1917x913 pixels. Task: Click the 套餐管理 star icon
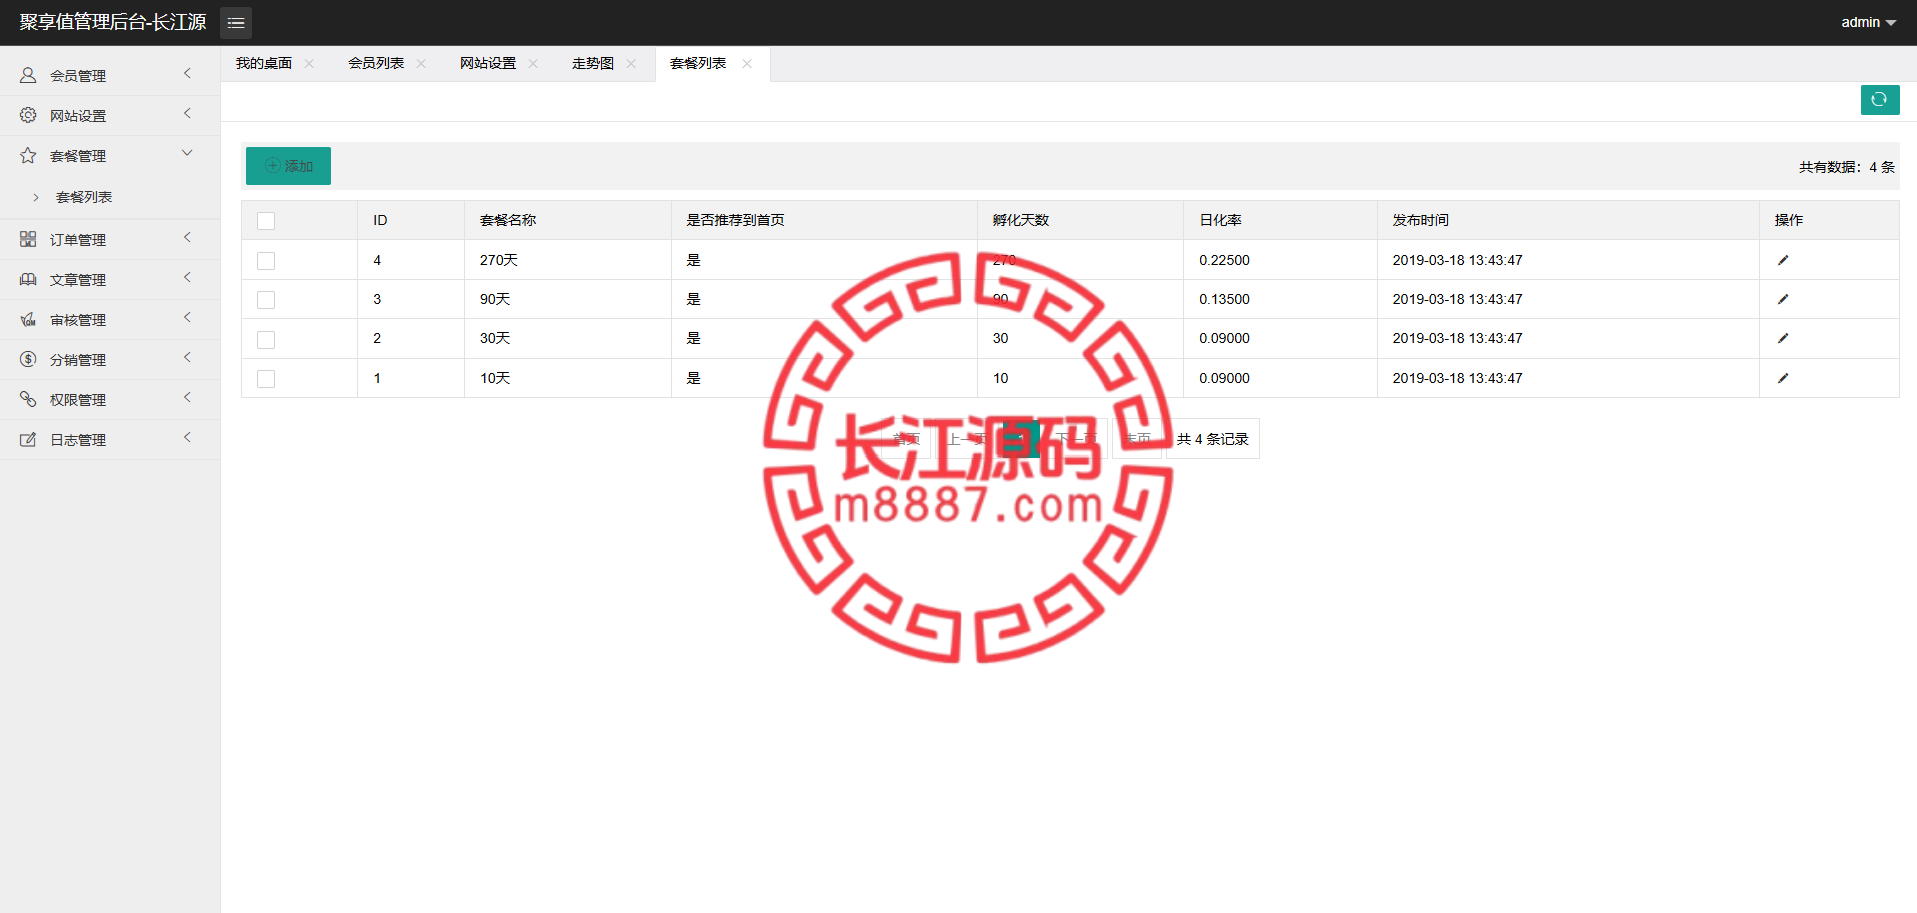28,155
